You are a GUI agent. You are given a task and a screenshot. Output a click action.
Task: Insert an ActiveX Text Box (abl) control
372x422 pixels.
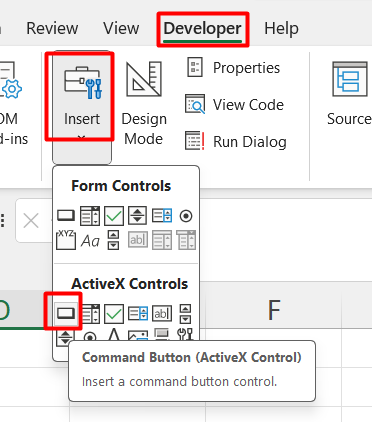tap(162, 314)
